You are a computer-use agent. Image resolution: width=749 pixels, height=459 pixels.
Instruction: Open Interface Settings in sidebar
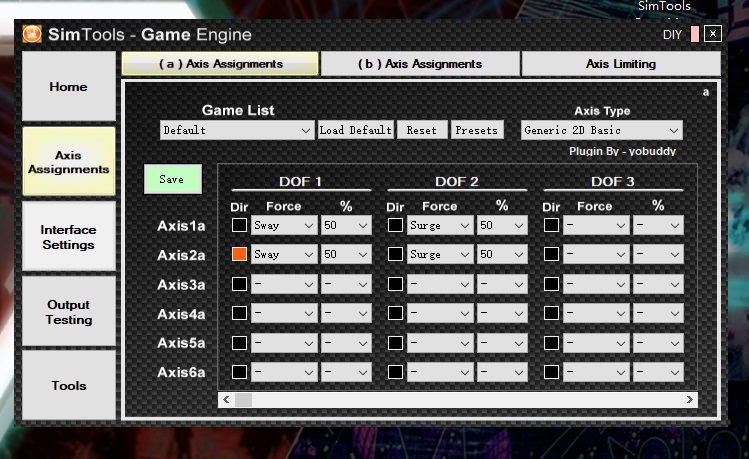click(x=68, y=236)
